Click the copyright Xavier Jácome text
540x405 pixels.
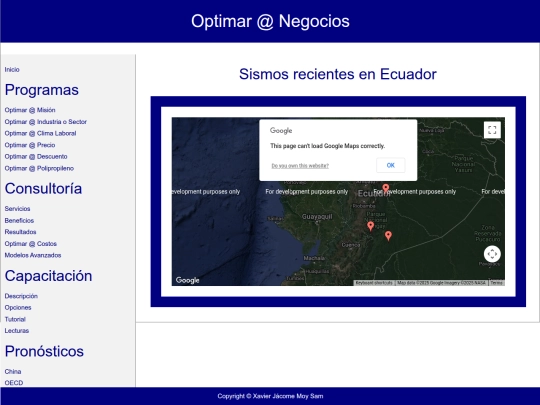270,396
